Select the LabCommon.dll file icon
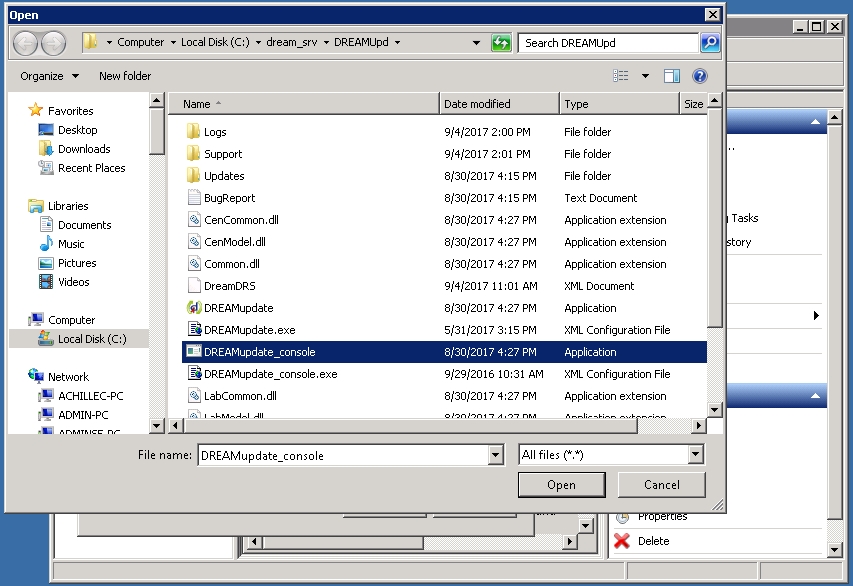 (194, 396)
